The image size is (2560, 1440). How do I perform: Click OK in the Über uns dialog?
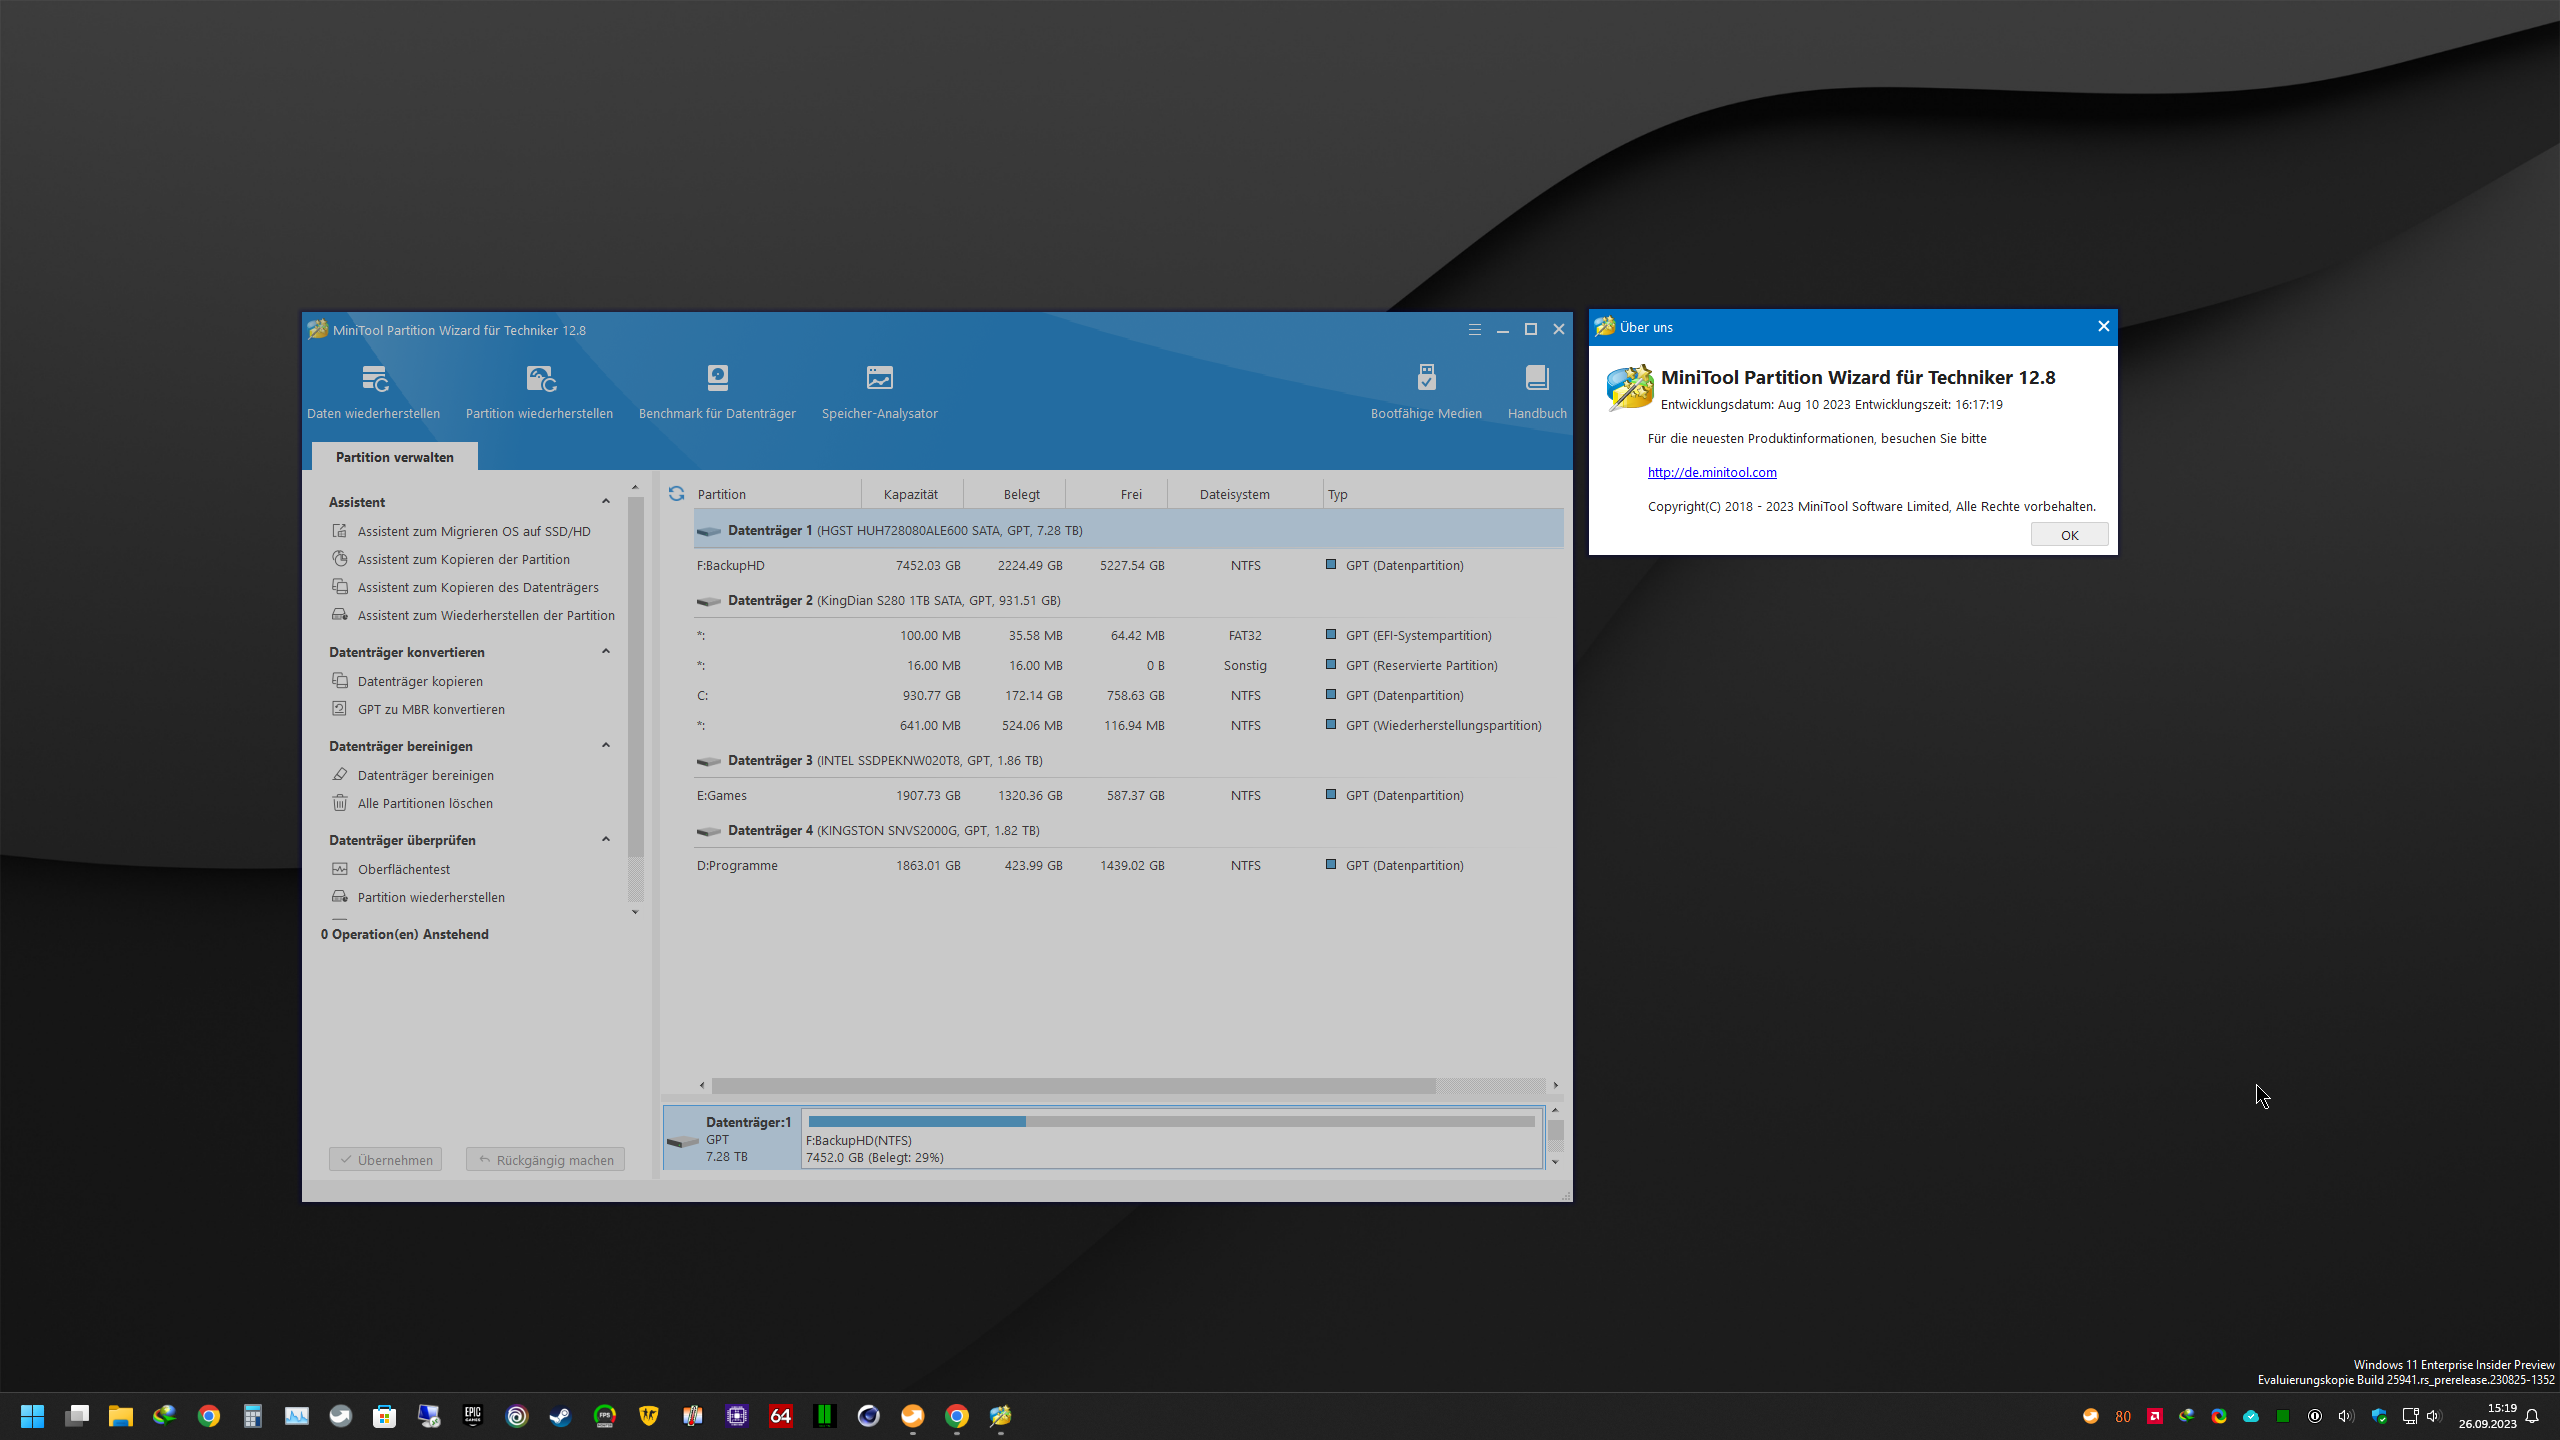pyautogui.click(x=2069, y=535)
